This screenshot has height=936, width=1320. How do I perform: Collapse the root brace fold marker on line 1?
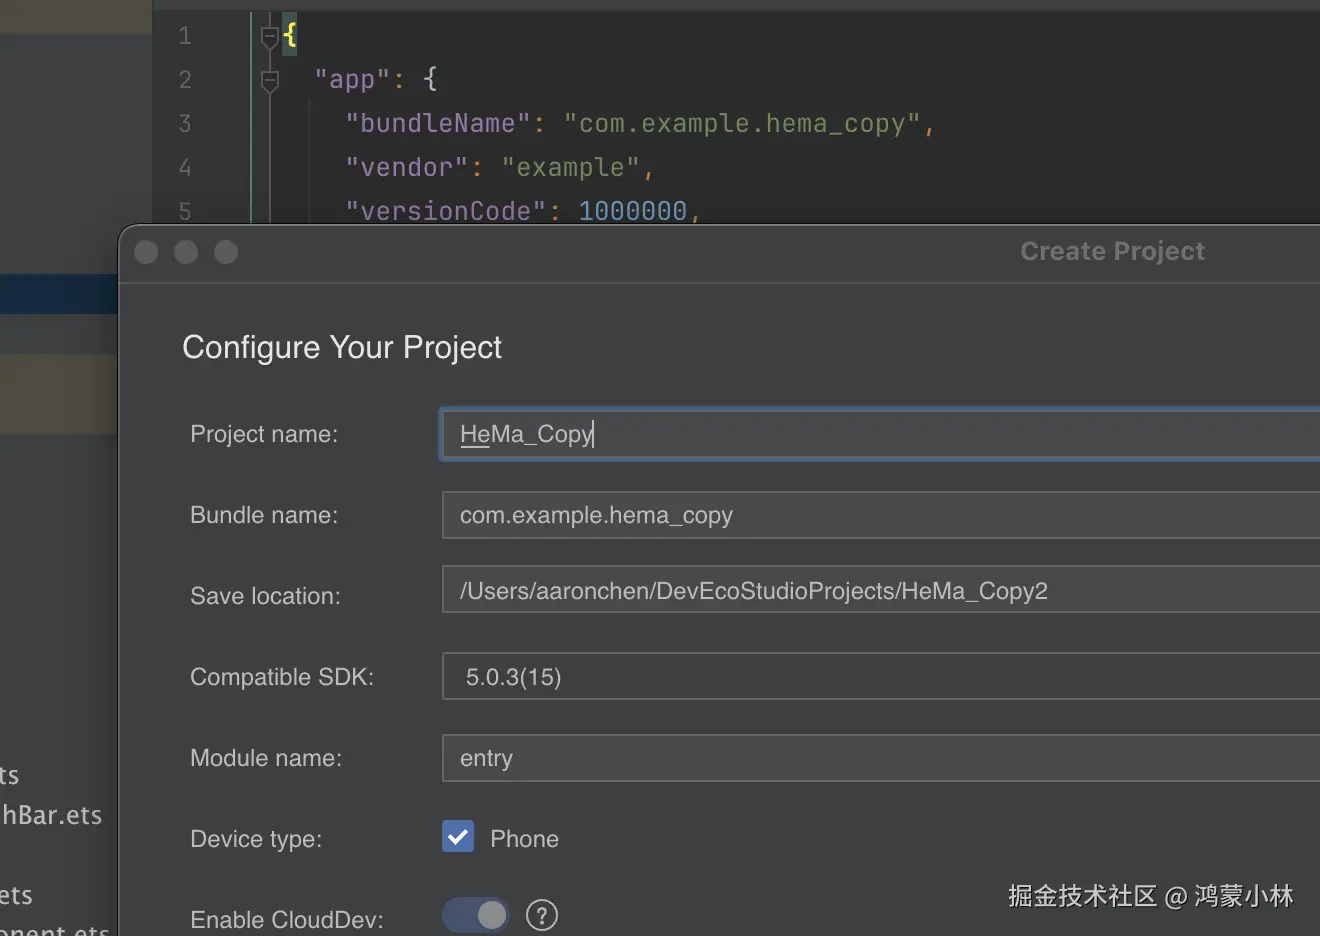coord(269,37)
